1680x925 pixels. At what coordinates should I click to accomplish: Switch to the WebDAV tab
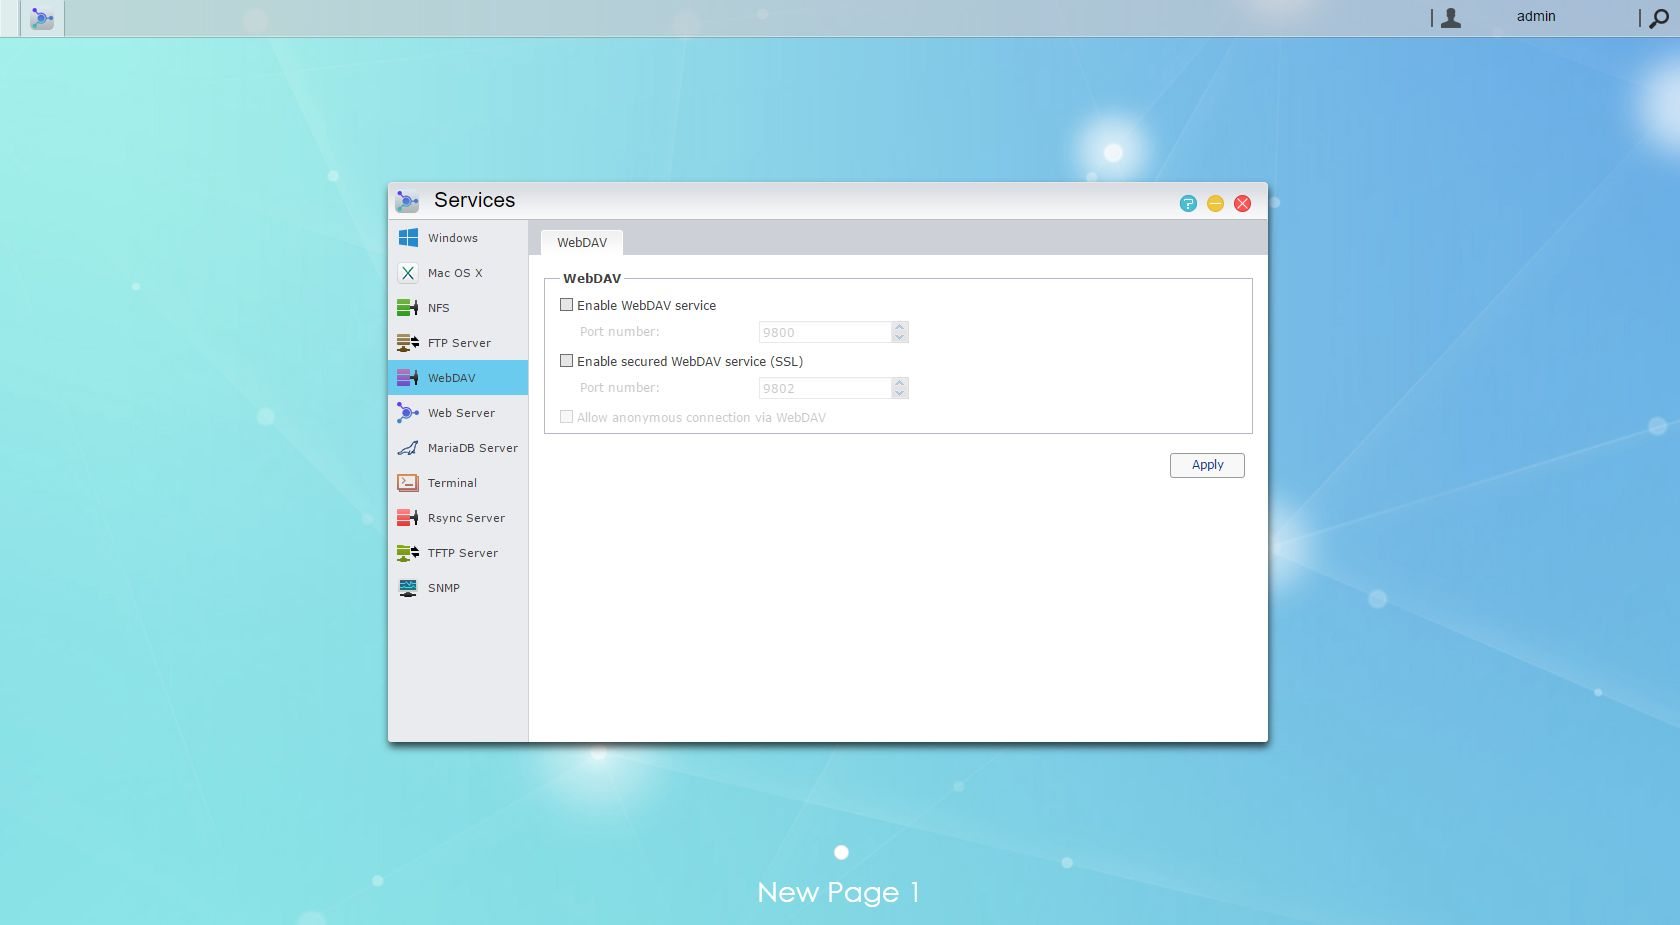tap(582, 243)
